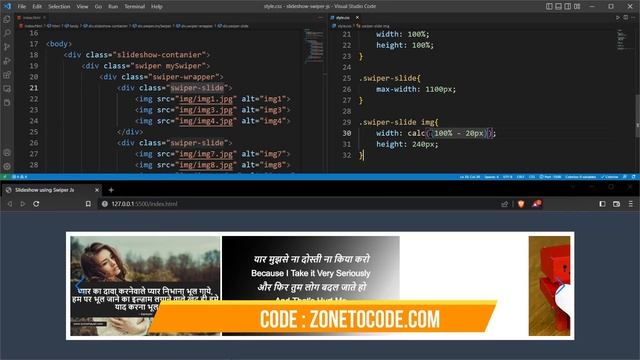Screen dimensions: 640x360
Task: Click the browser address bar URL
Action: (144, 204)
